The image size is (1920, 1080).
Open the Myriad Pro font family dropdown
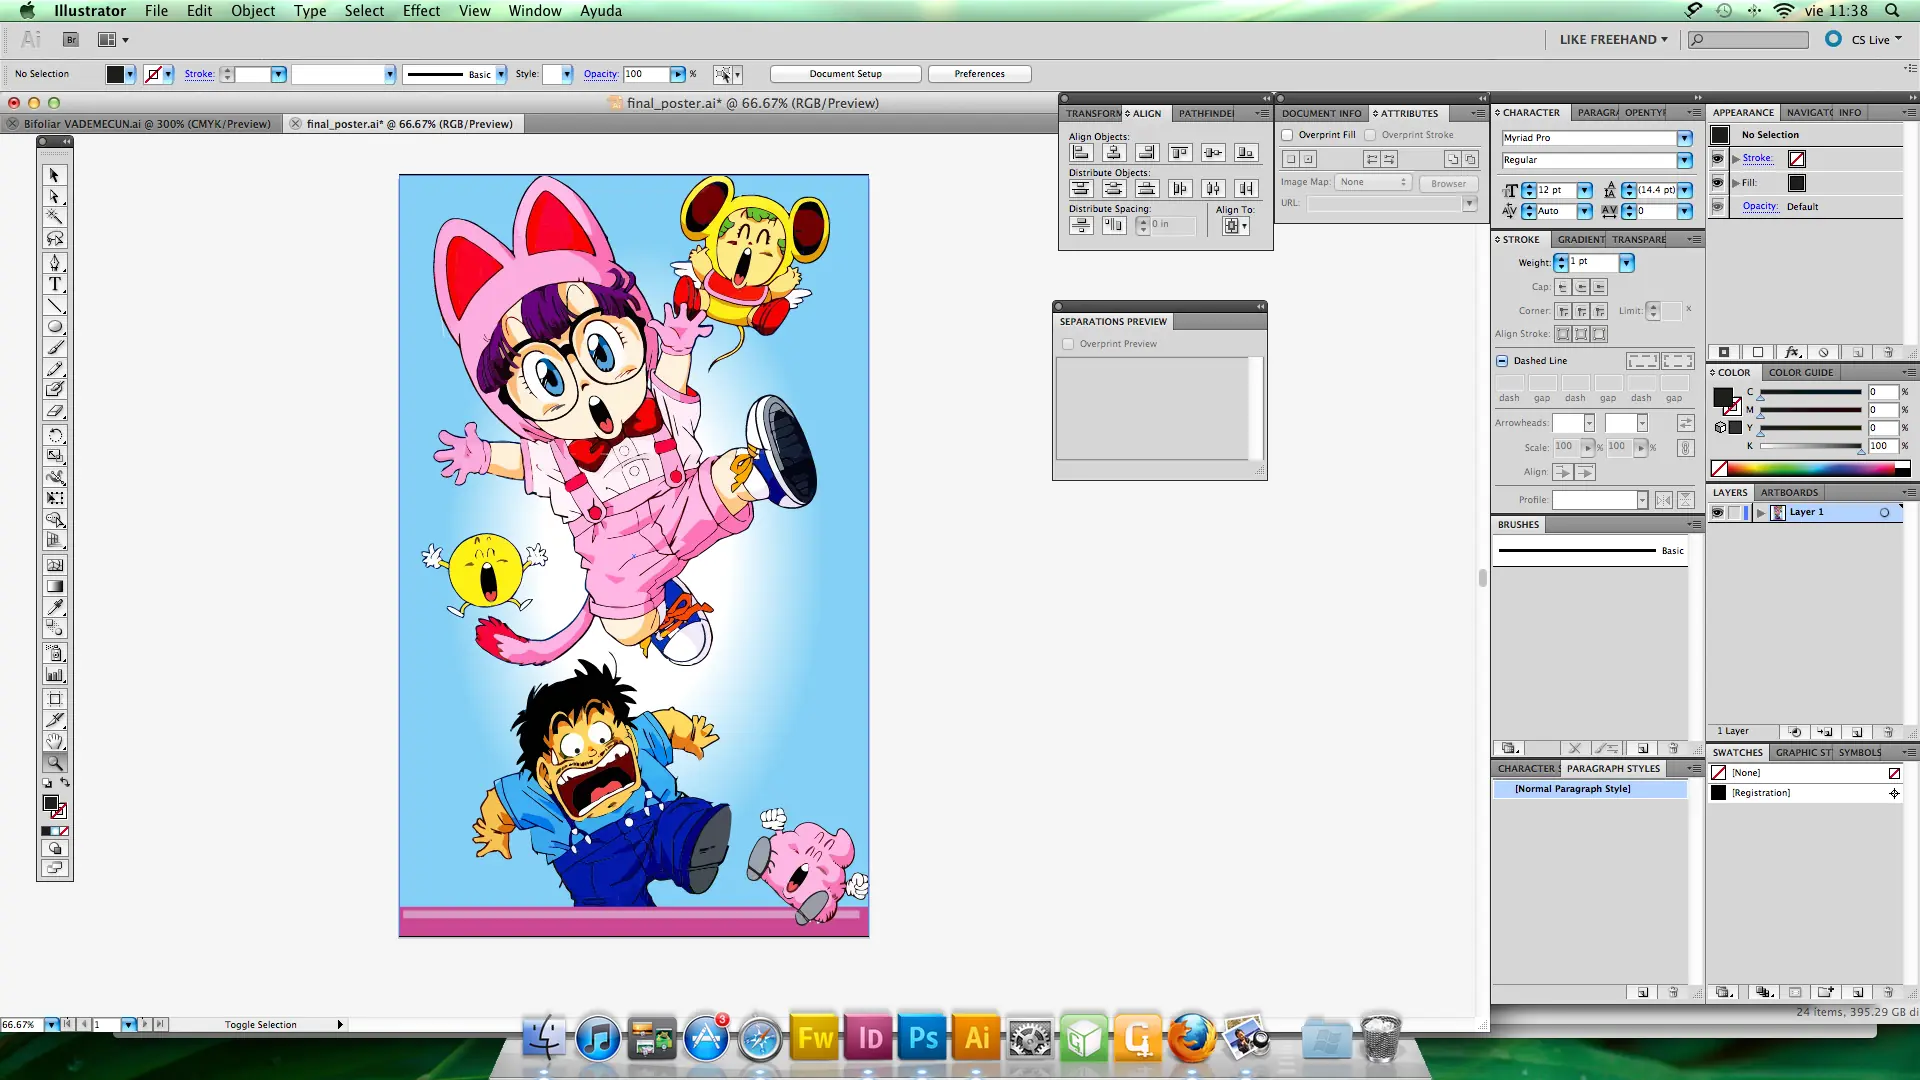click(x=1685, y=138)
